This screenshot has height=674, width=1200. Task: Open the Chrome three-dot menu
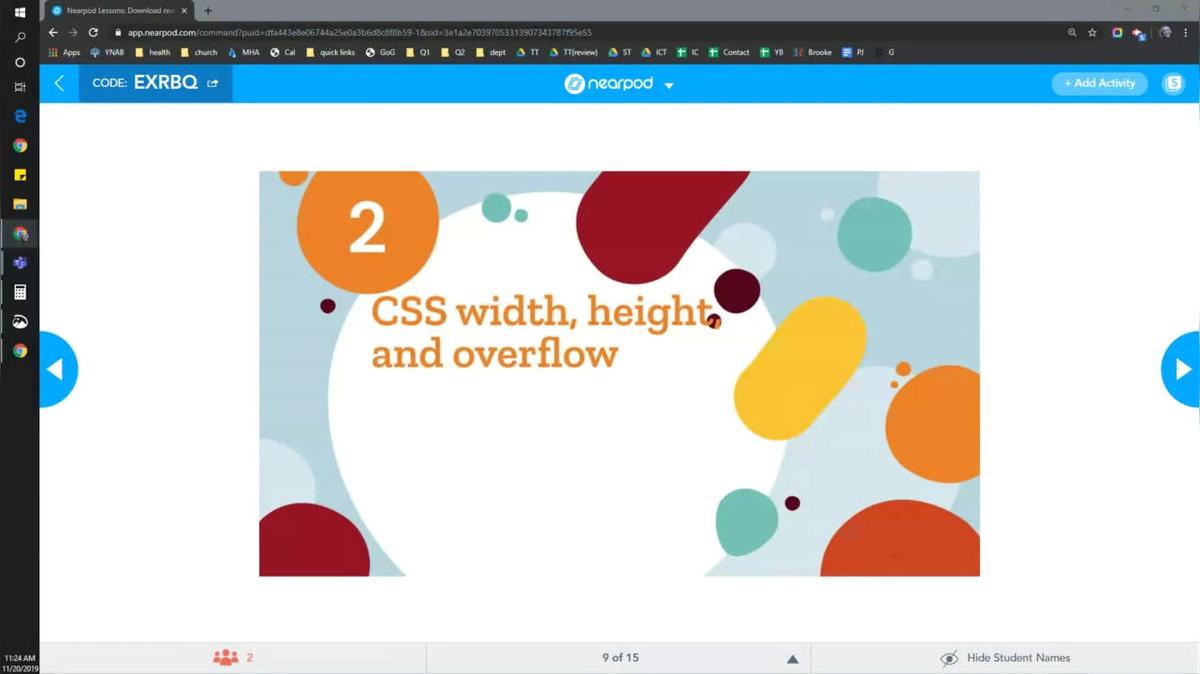[x=1187, y=32]
